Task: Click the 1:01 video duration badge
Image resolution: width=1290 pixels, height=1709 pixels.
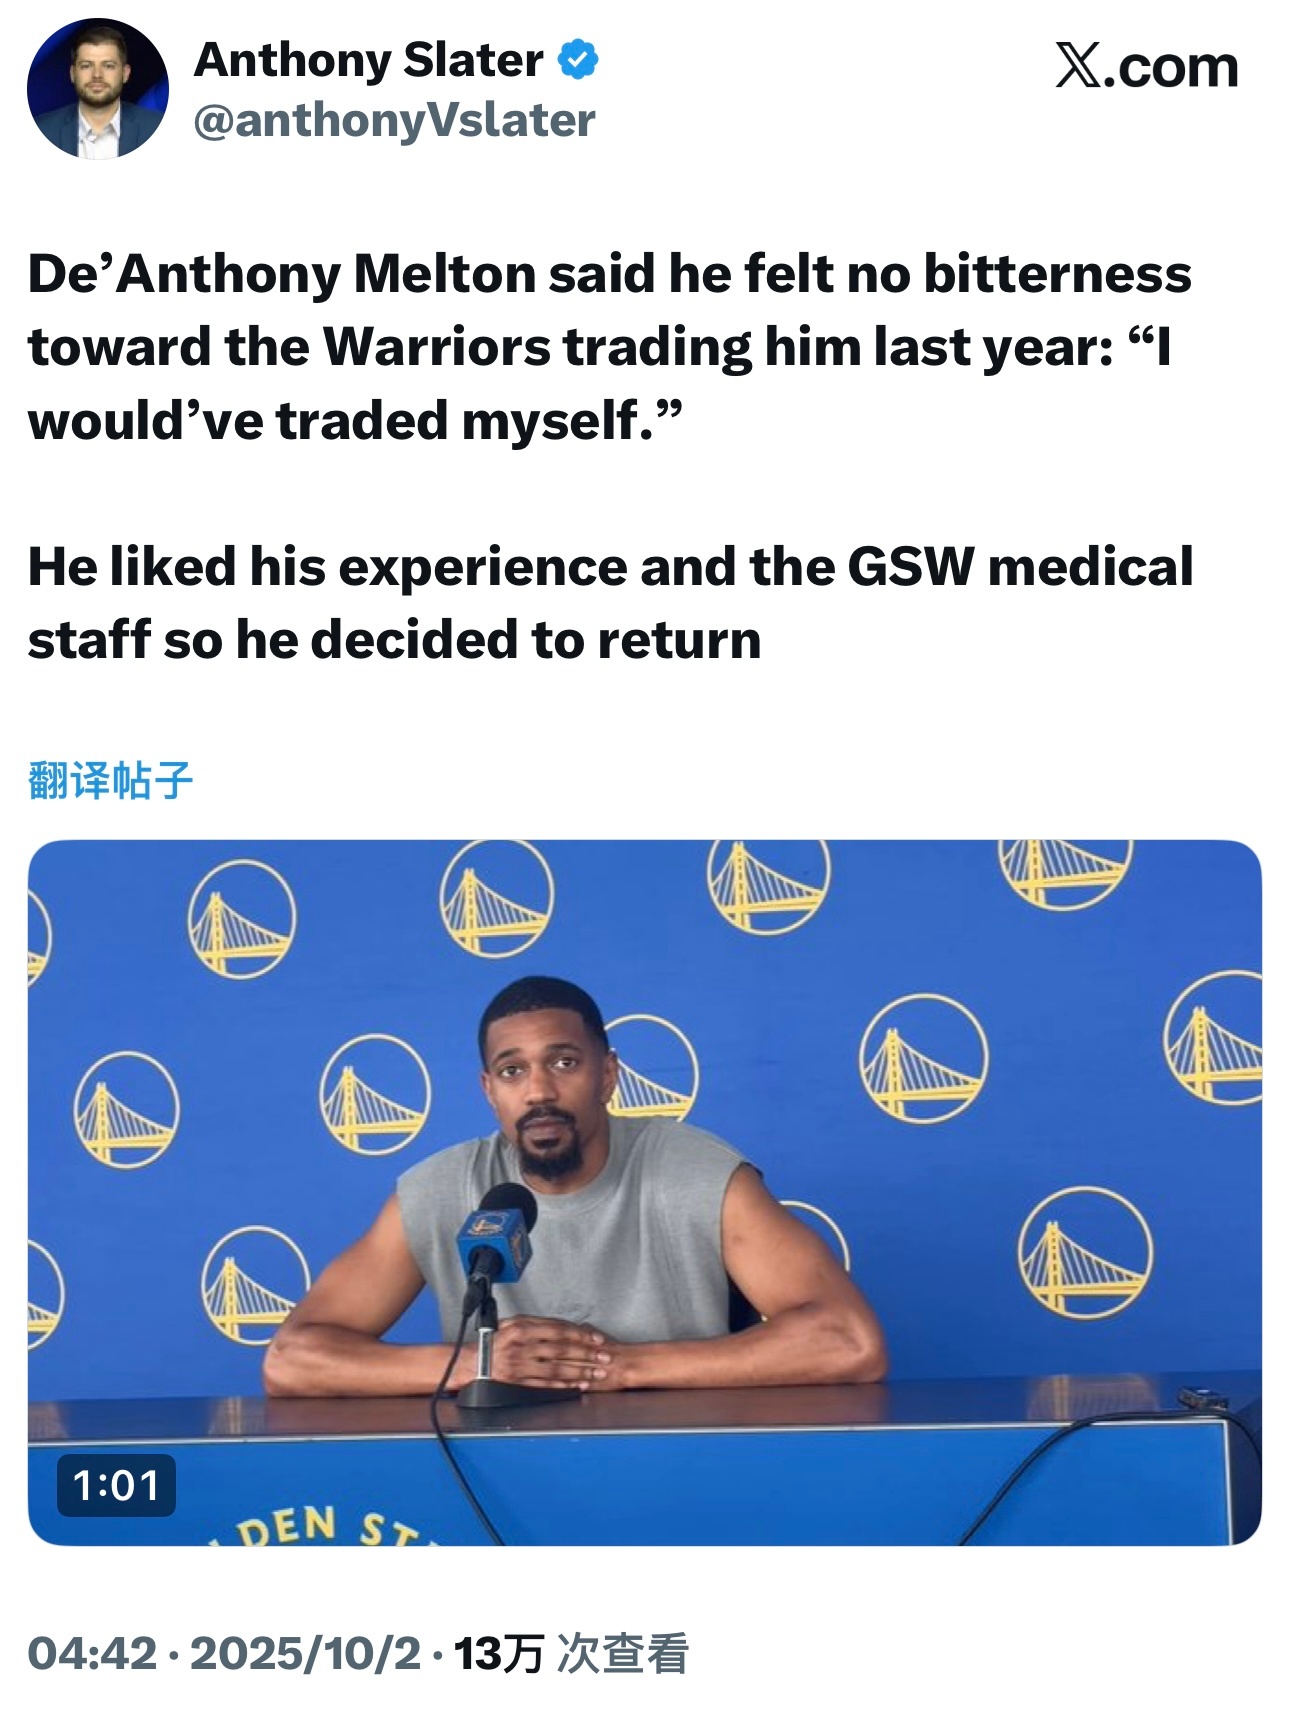Action: tap(116, 1485)
